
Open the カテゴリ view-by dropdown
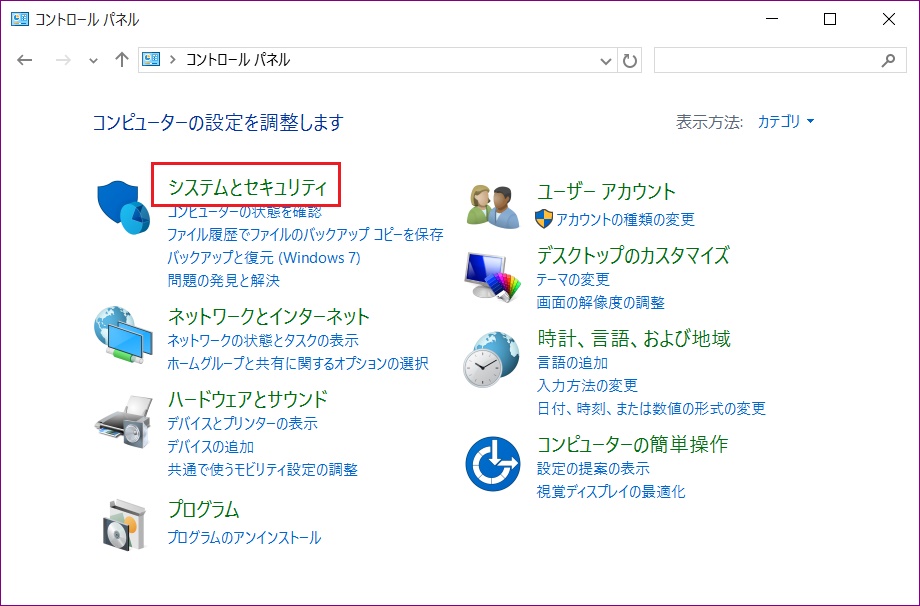pos(786,121)
